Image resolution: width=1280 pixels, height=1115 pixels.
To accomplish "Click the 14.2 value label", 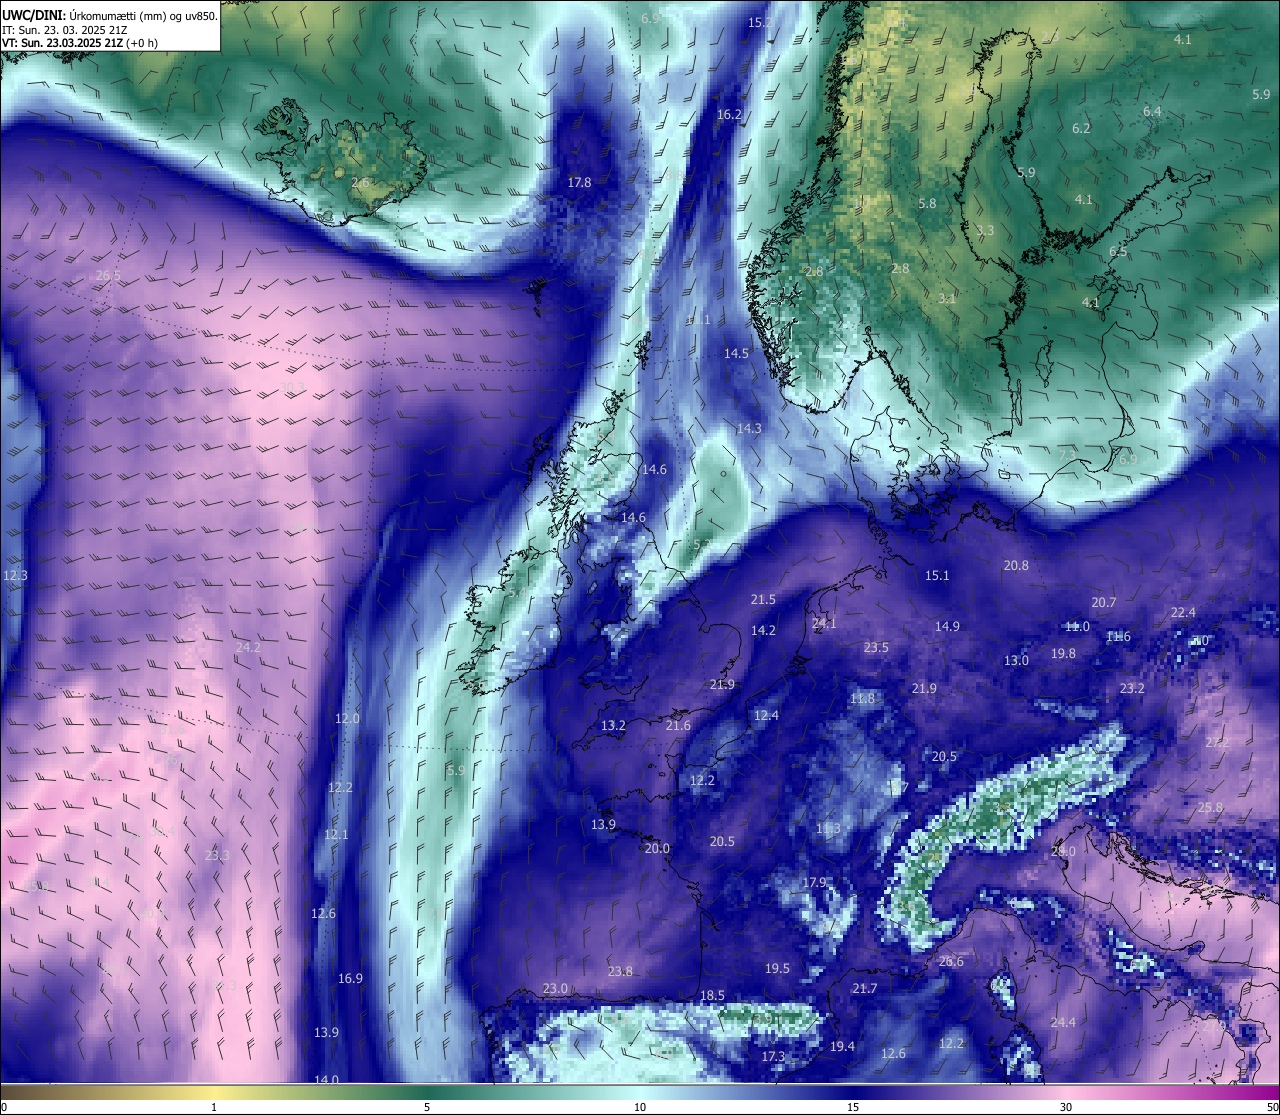I will click(763, 630).
